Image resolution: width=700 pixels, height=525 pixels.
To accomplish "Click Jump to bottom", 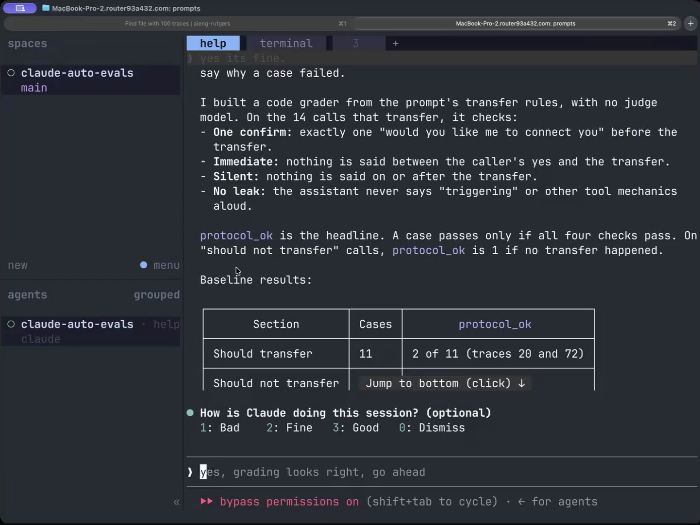I will click(445, 383).
